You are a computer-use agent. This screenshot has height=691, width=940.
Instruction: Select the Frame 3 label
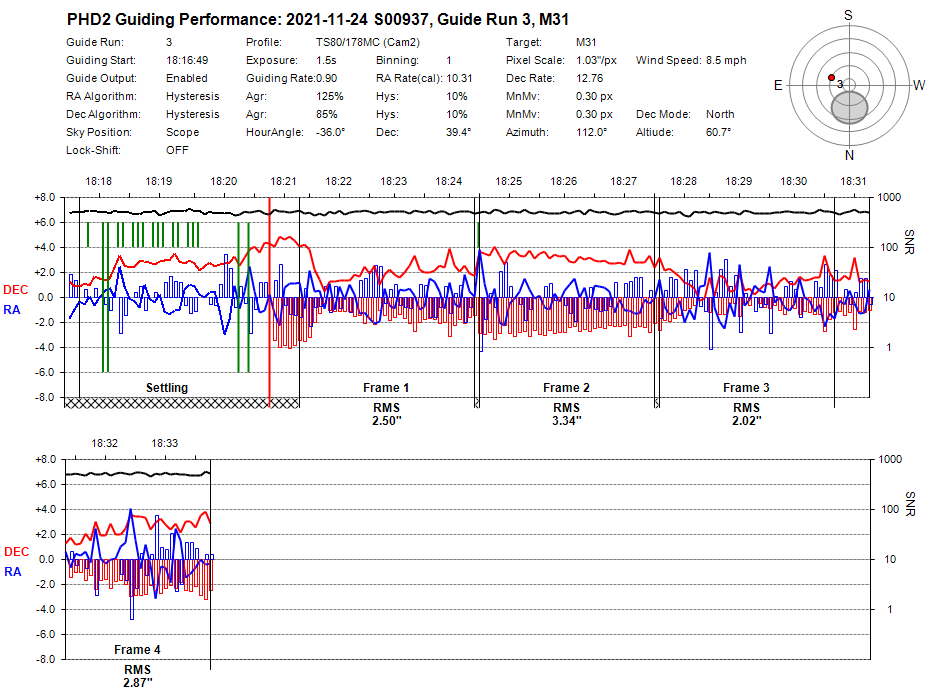click(x=746, y=388)
